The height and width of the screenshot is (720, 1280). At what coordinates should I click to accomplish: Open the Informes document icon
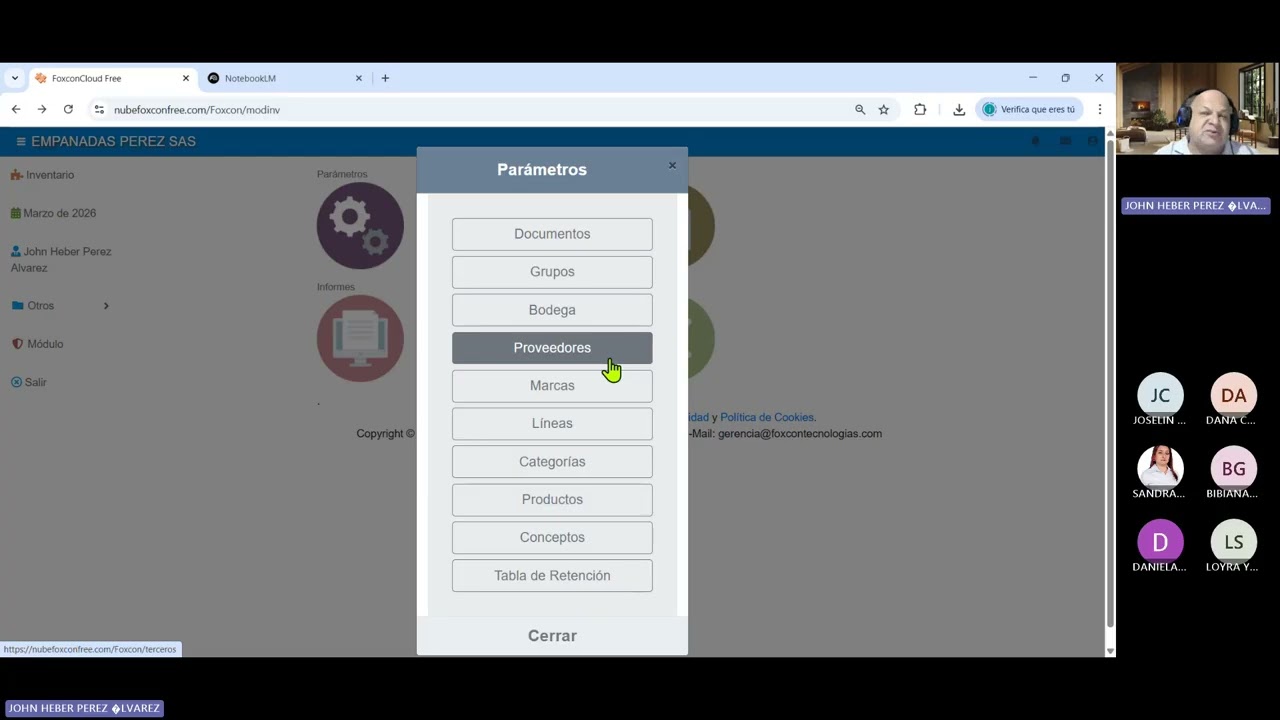[x=360, y=338]
